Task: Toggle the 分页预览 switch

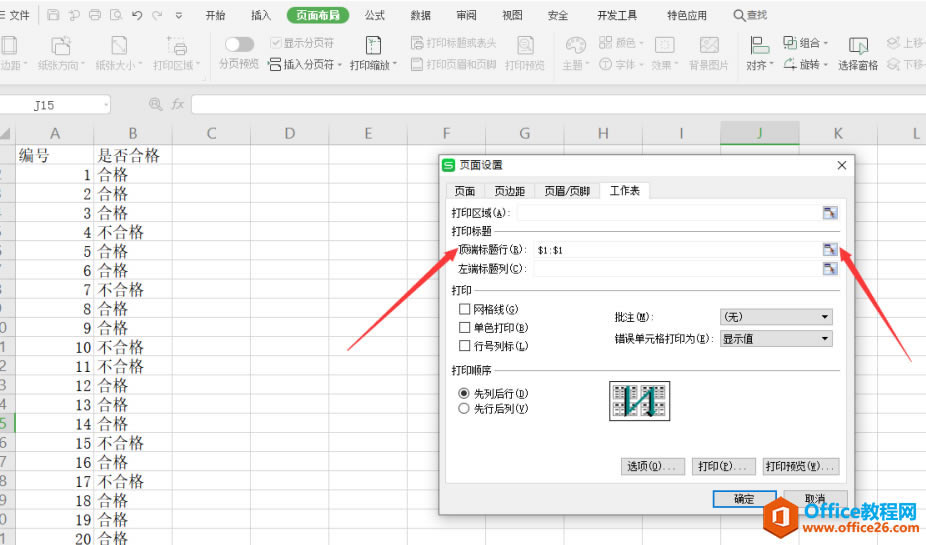Action: click(x=239, y=44)
